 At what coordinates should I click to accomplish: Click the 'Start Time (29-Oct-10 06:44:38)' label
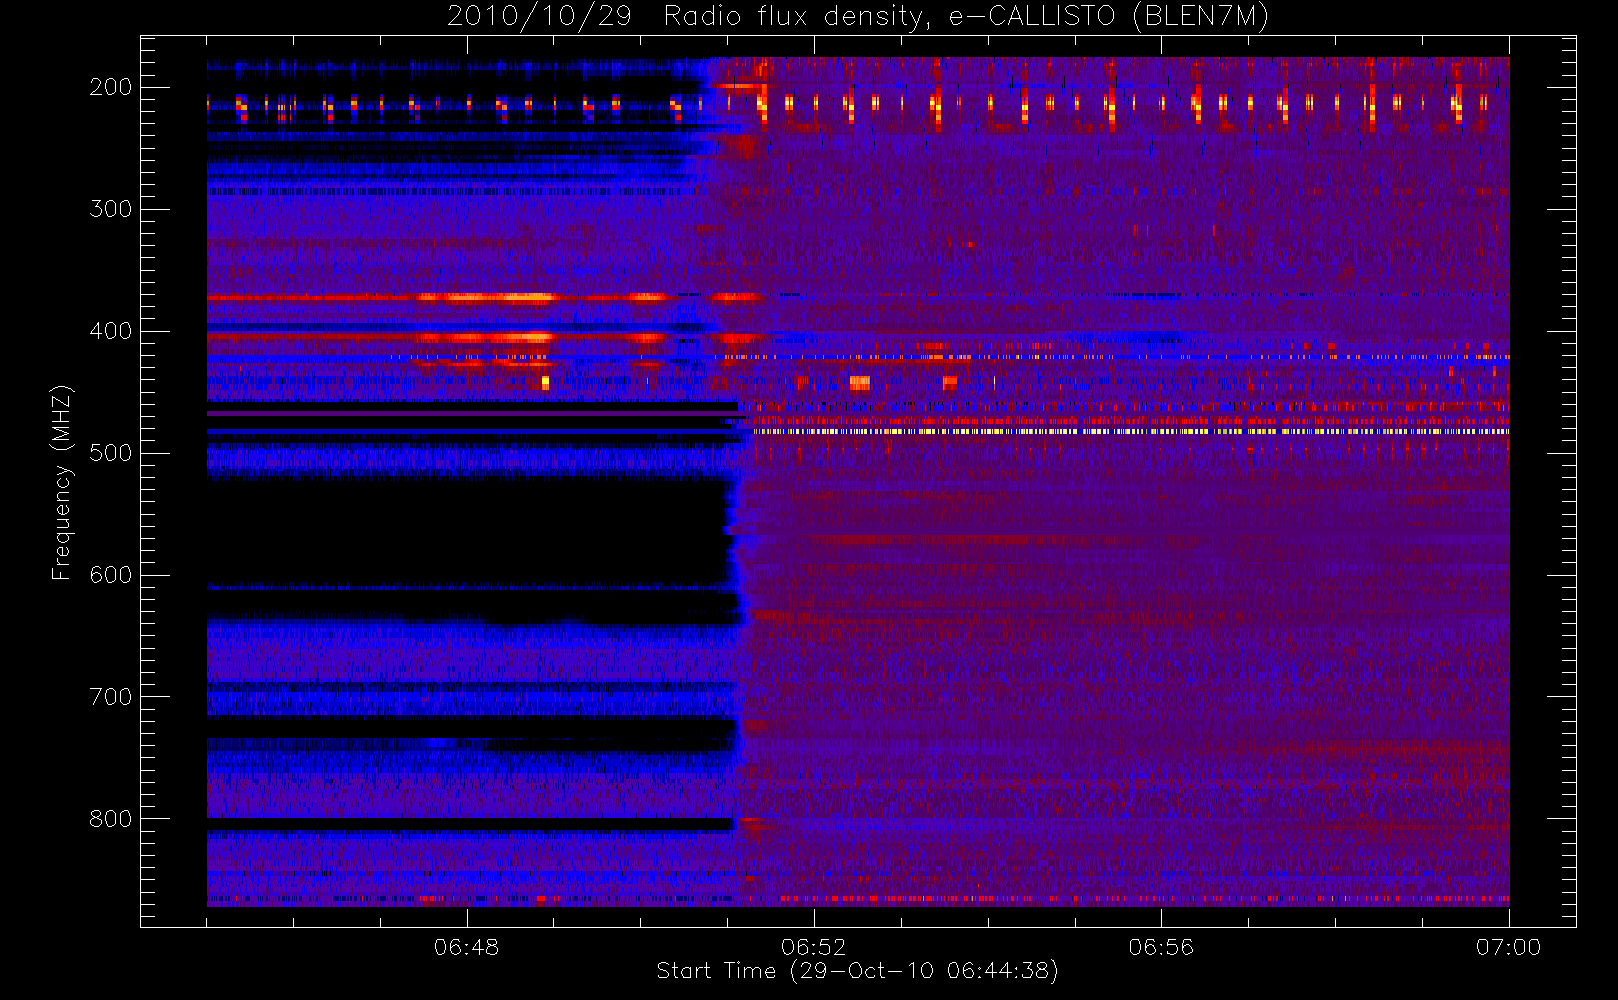[857, 971]
